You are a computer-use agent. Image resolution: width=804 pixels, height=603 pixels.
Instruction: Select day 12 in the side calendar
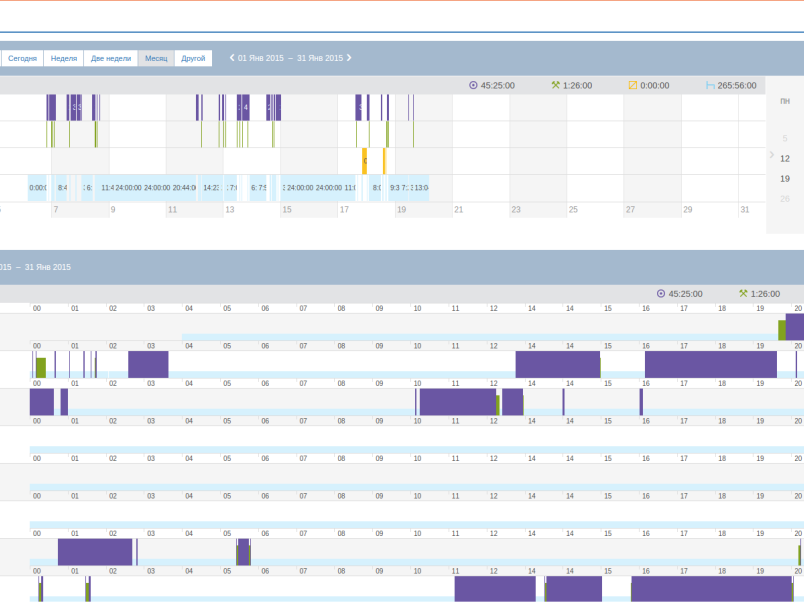tap(785, 158)
